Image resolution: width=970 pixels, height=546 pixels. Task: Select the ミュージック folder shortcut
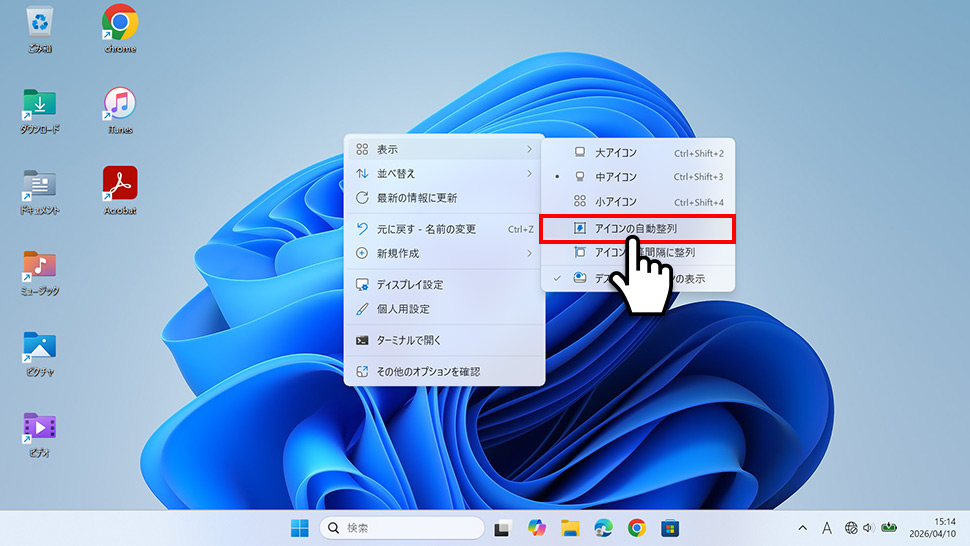click(x=40, y=273)
